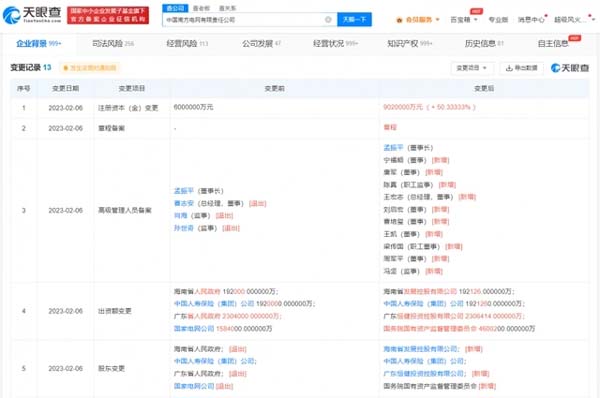Click the crown icon beside 会员服务
Viewport: 600px width, 398px height.
pos(399,20)
